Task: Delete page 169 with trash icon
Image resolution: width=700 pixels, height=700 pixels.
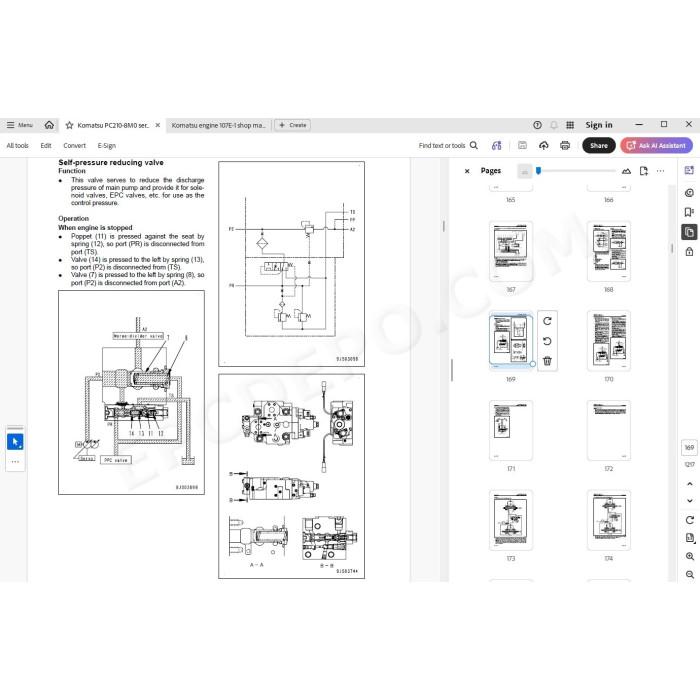Action: tap(547, 361)
